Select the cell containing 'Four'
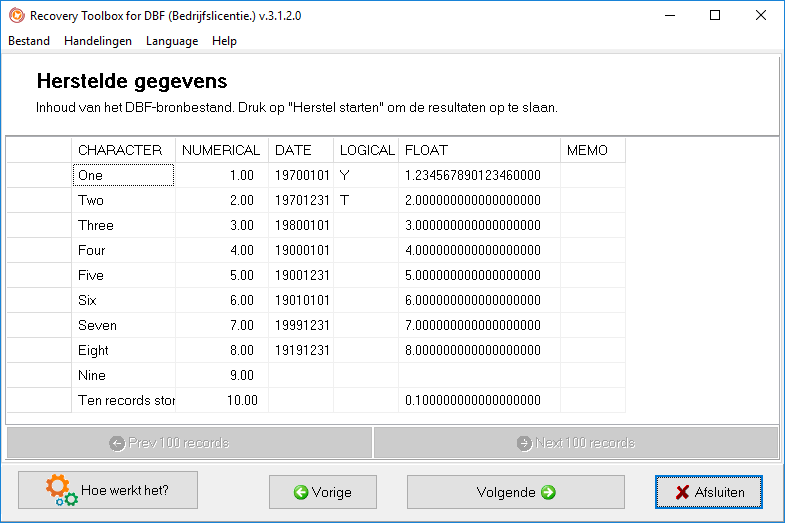The width and height of the screenshot is (785, 523). point(124,250)
